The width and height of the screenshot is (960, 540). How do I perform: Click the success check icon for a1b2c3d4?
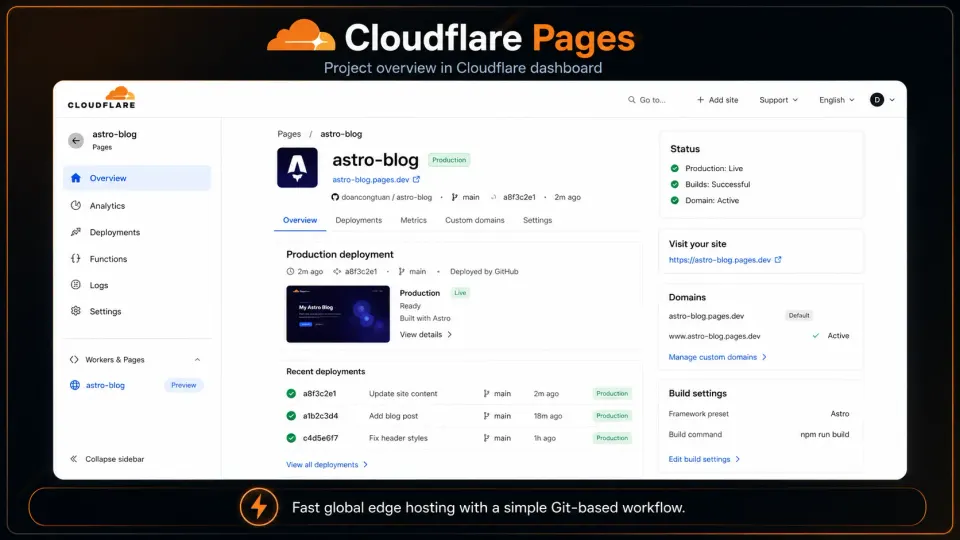coord(291,416)
